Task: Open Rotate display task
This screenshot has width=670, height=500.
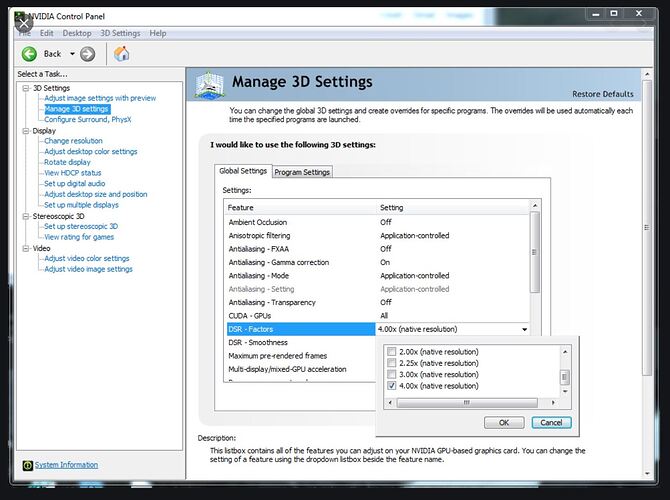Action: pos(68,162)
